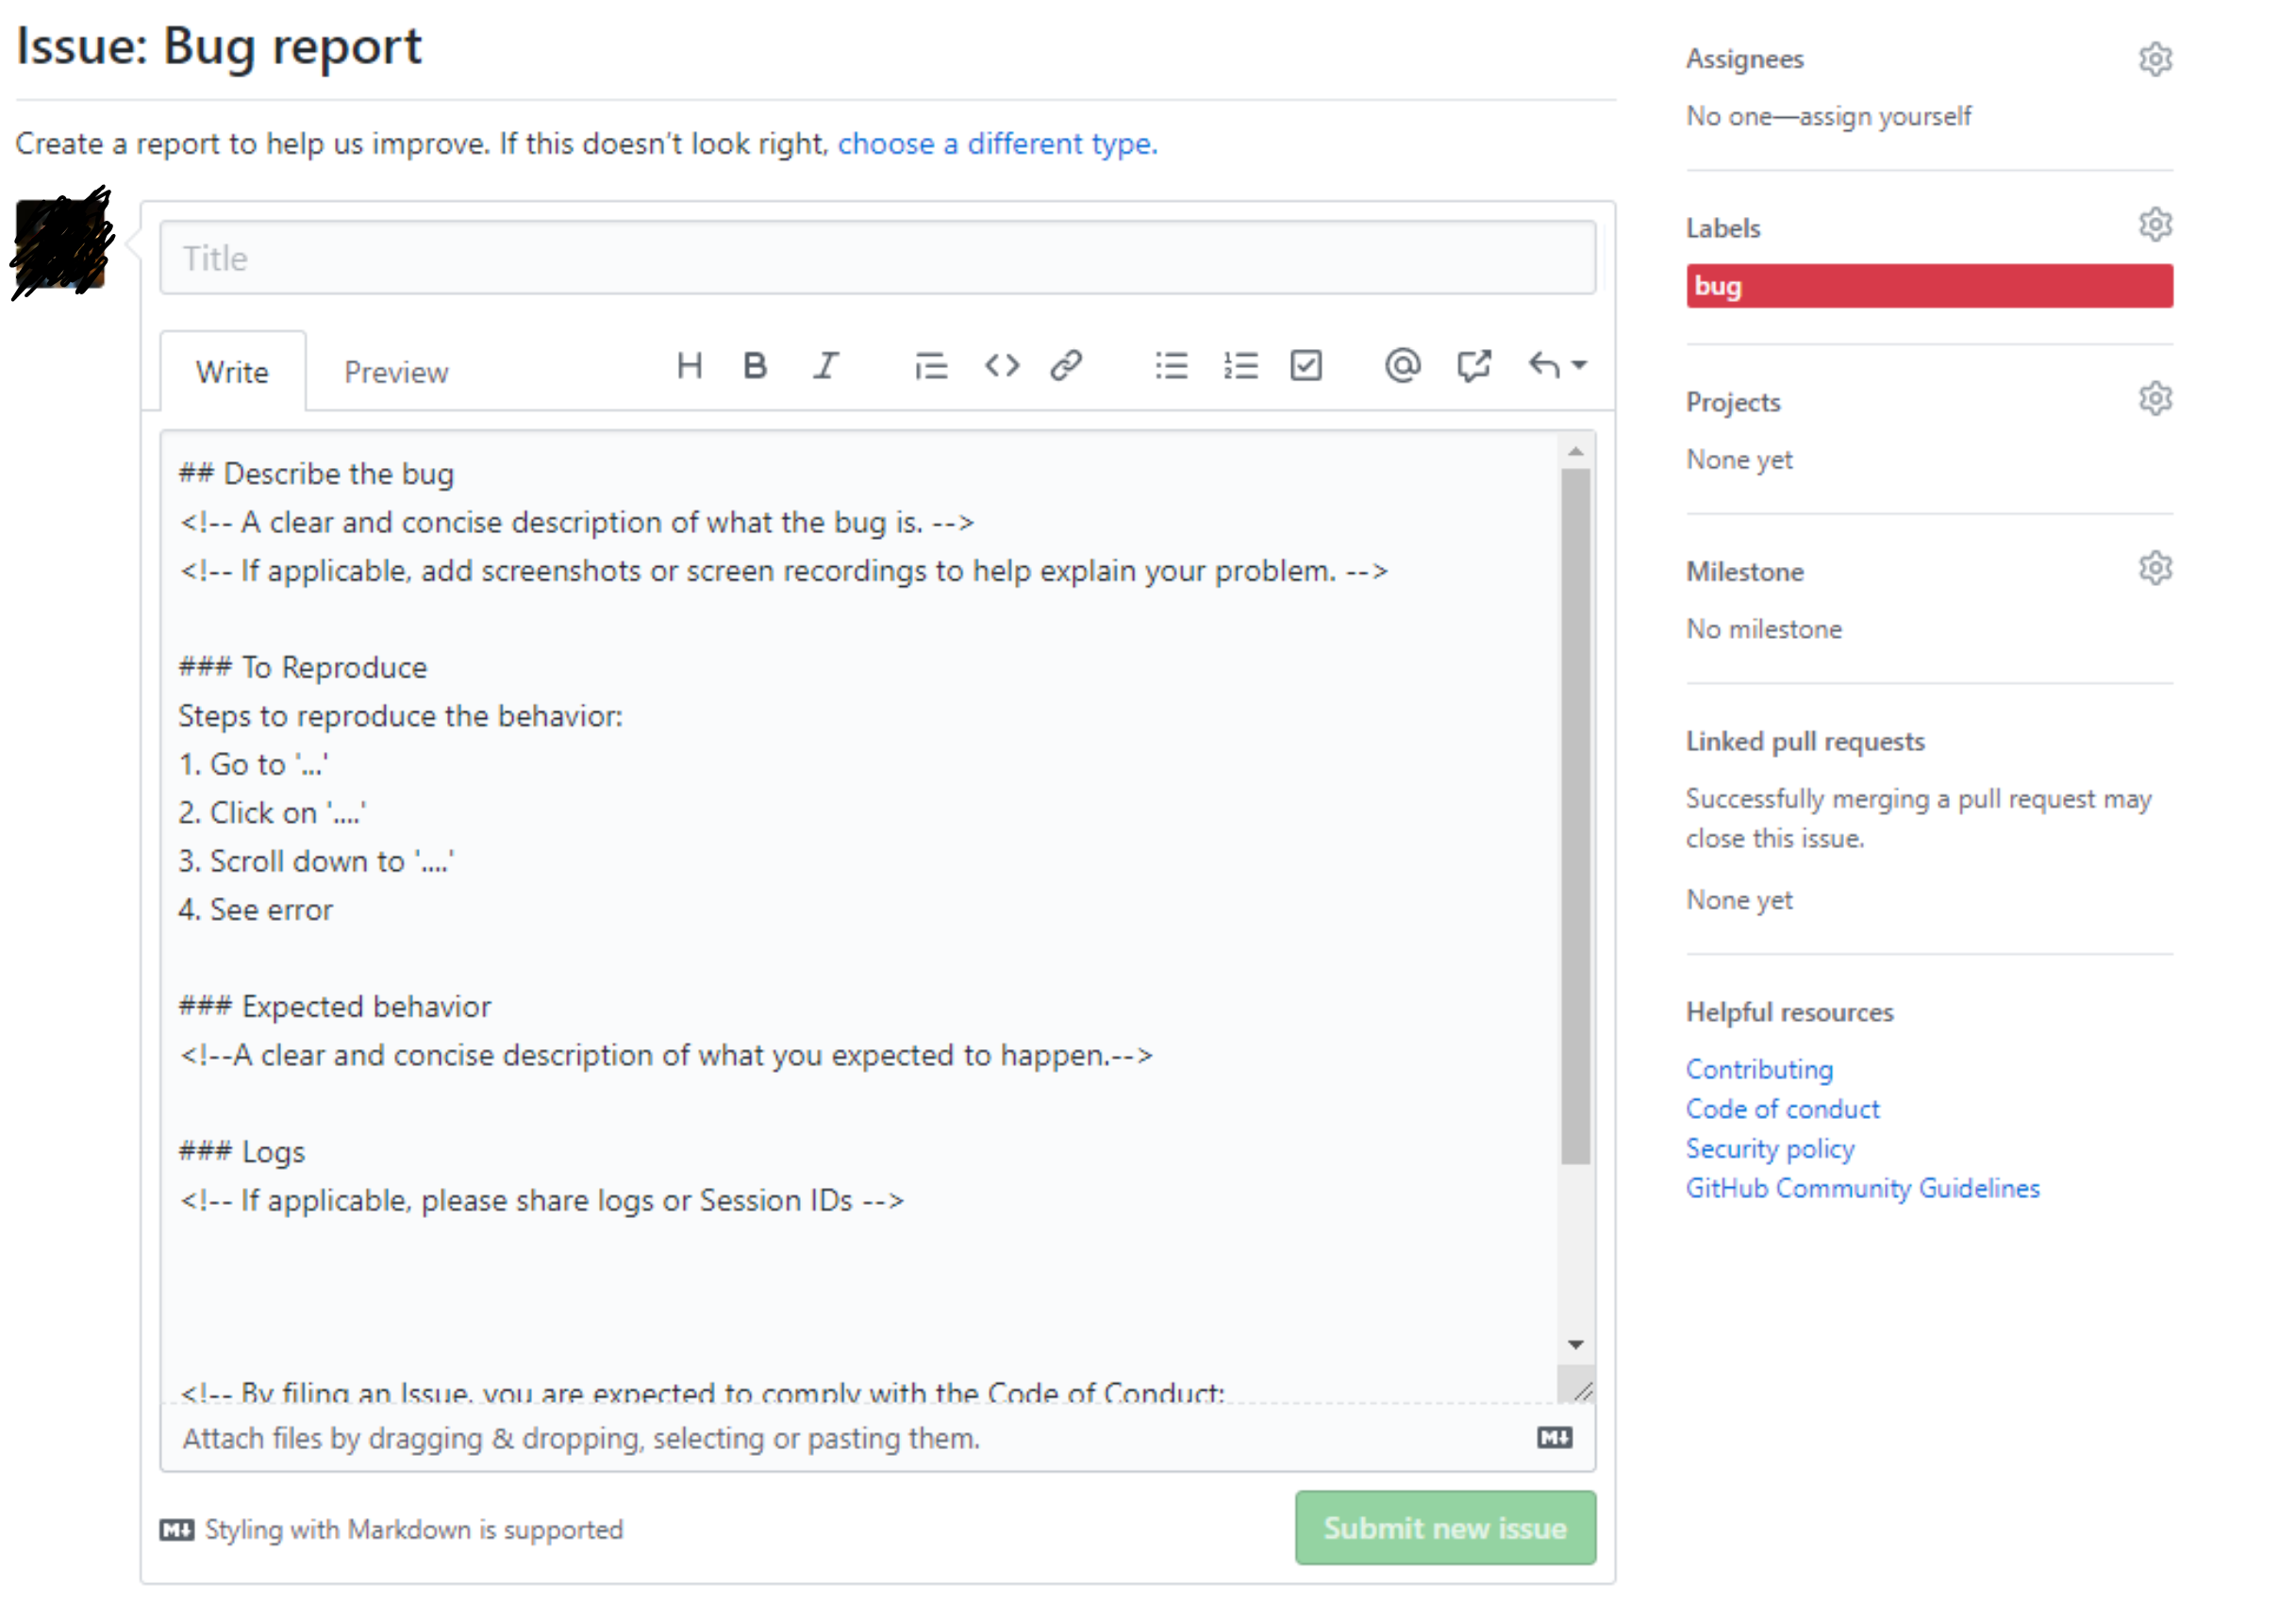2296x1603 pixels.
Task: Open Milestone settings gear
Action: [2156, 567]
